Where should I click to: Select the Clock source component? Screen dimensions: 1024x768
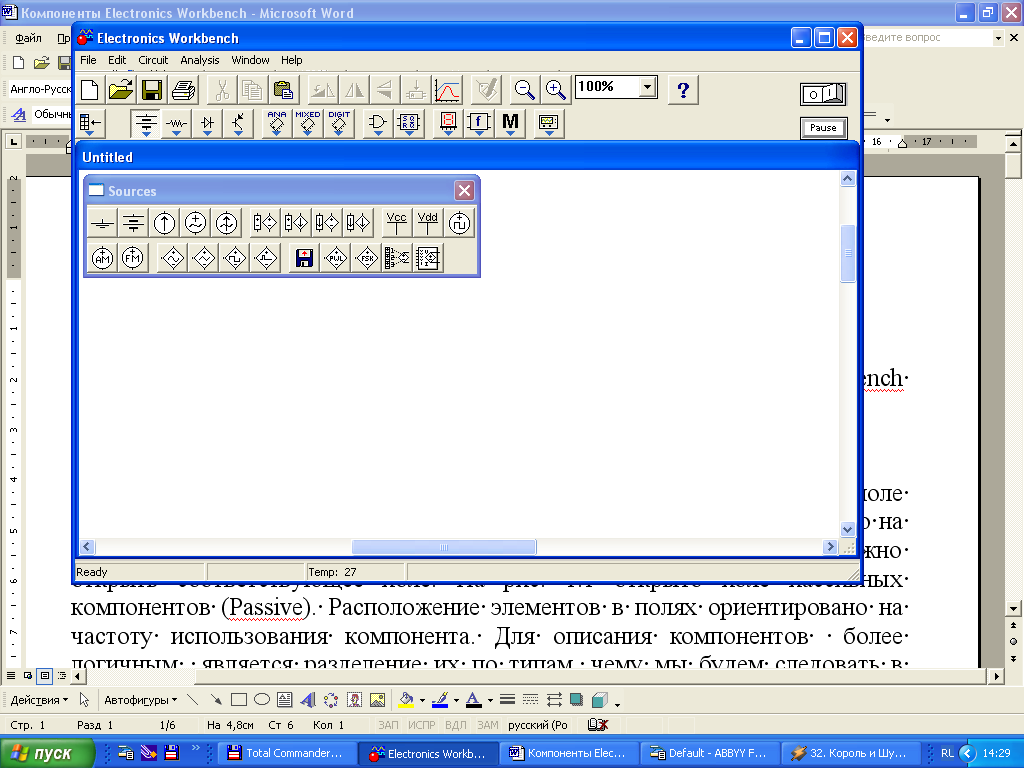click(460, 223)
